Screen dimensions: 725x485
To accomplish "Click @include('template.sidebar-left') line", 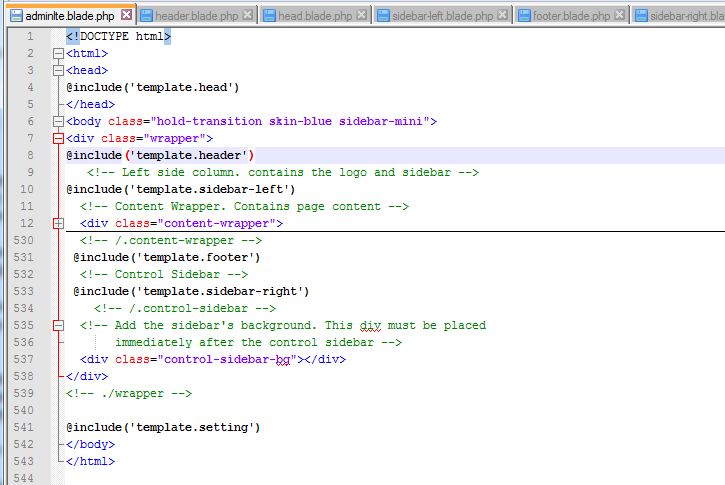I will [x=181, y=190].
